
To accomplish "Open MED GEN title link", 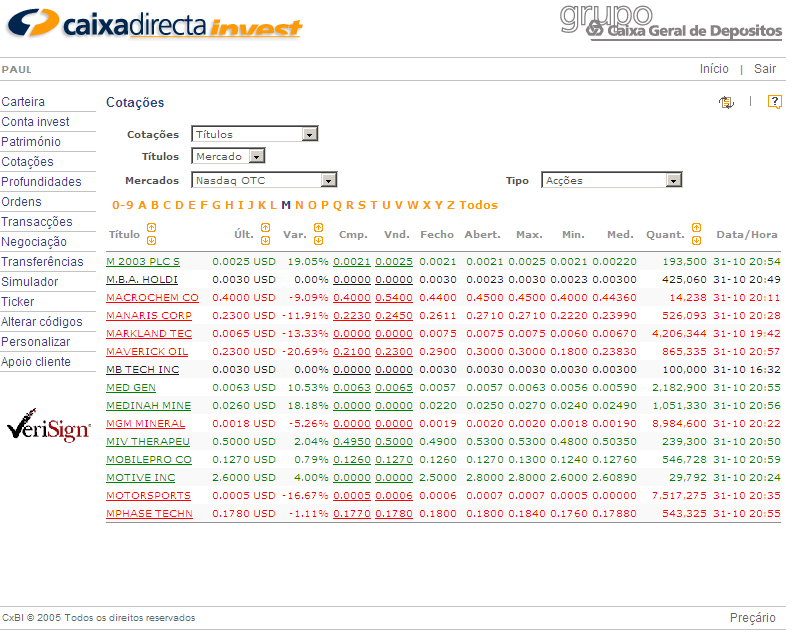I will [x=131, y=388].
